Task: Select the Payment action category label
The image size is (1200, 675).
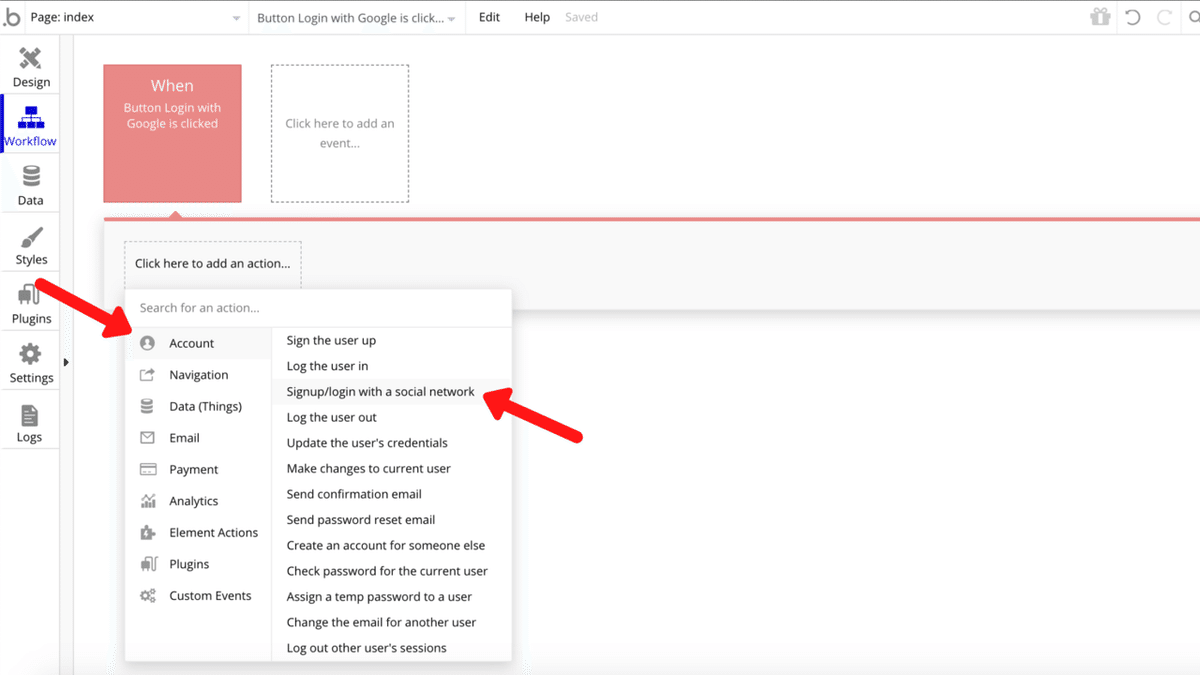Action: [194, 469]
